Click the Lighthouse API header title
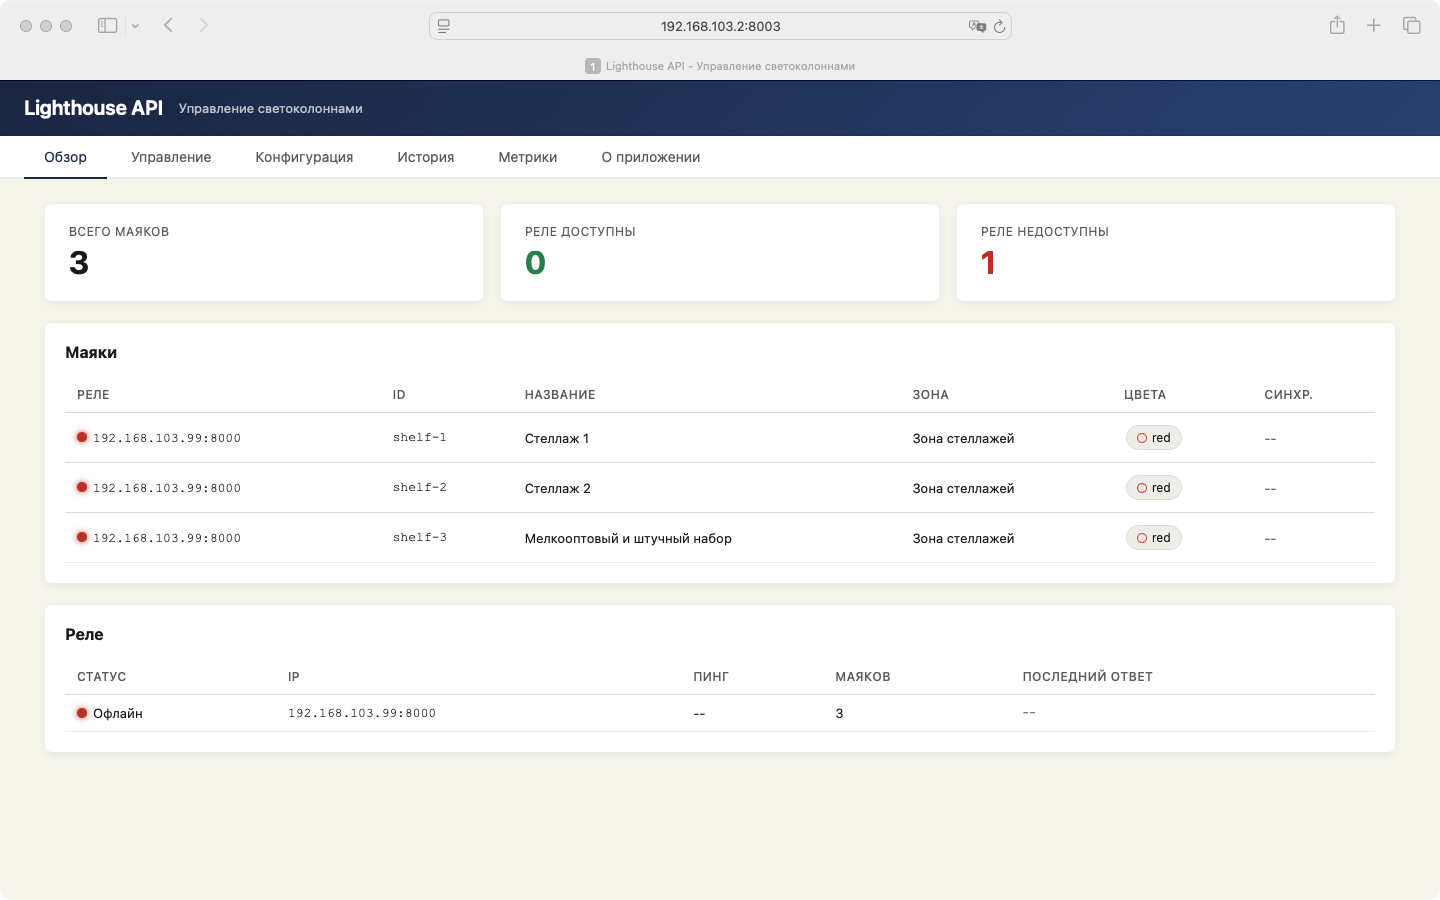1440x900 pixels. (93, 108)
